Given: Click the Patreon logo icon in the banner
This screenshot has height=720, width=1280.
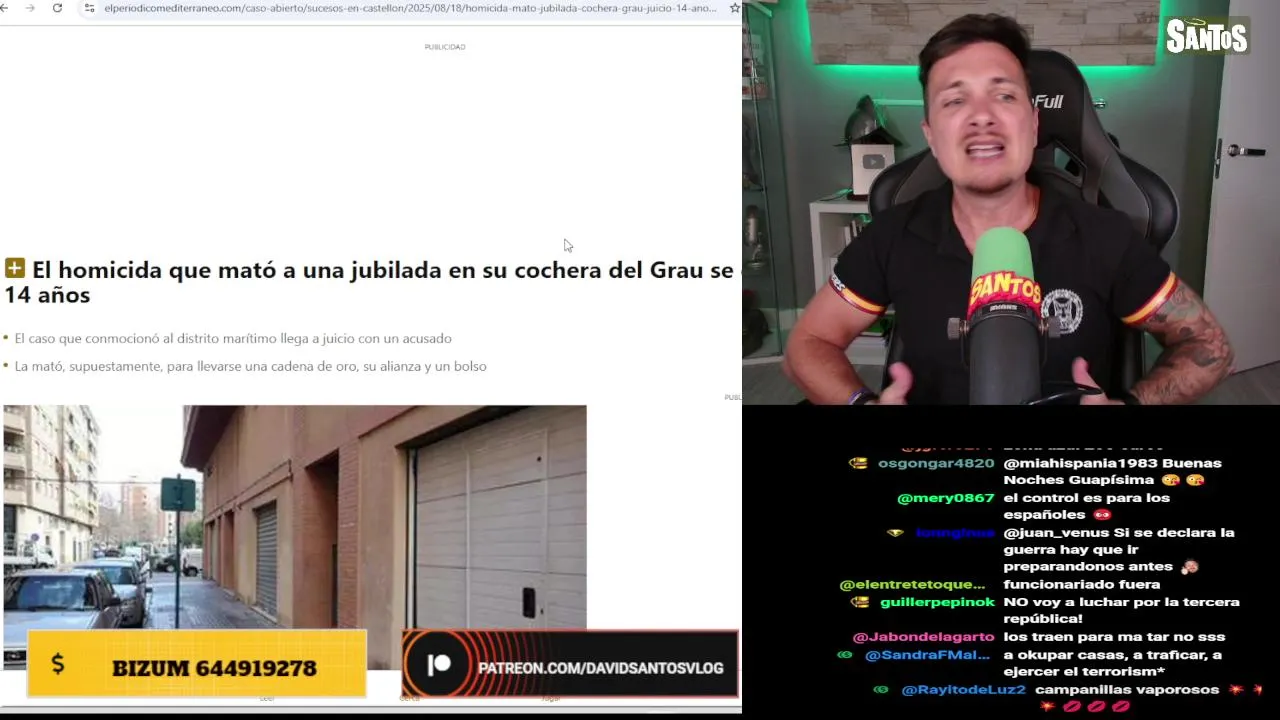Looking at the screenshot, I should pyautogui.click(x=439, y=665).
